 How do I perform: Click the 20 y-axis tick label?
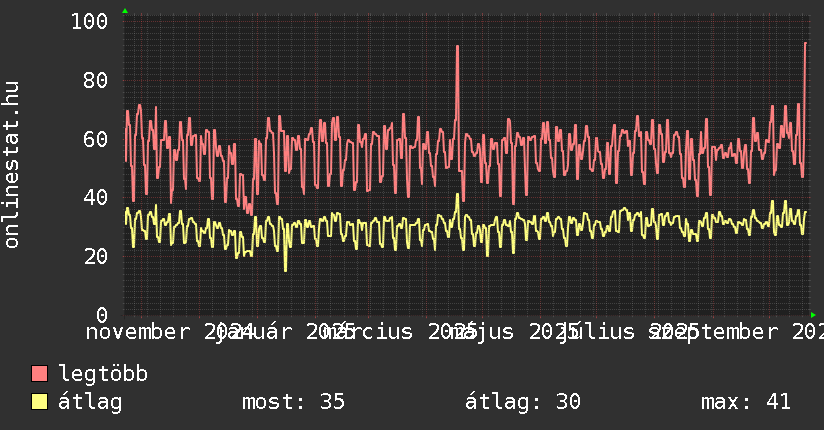(96, 256)
